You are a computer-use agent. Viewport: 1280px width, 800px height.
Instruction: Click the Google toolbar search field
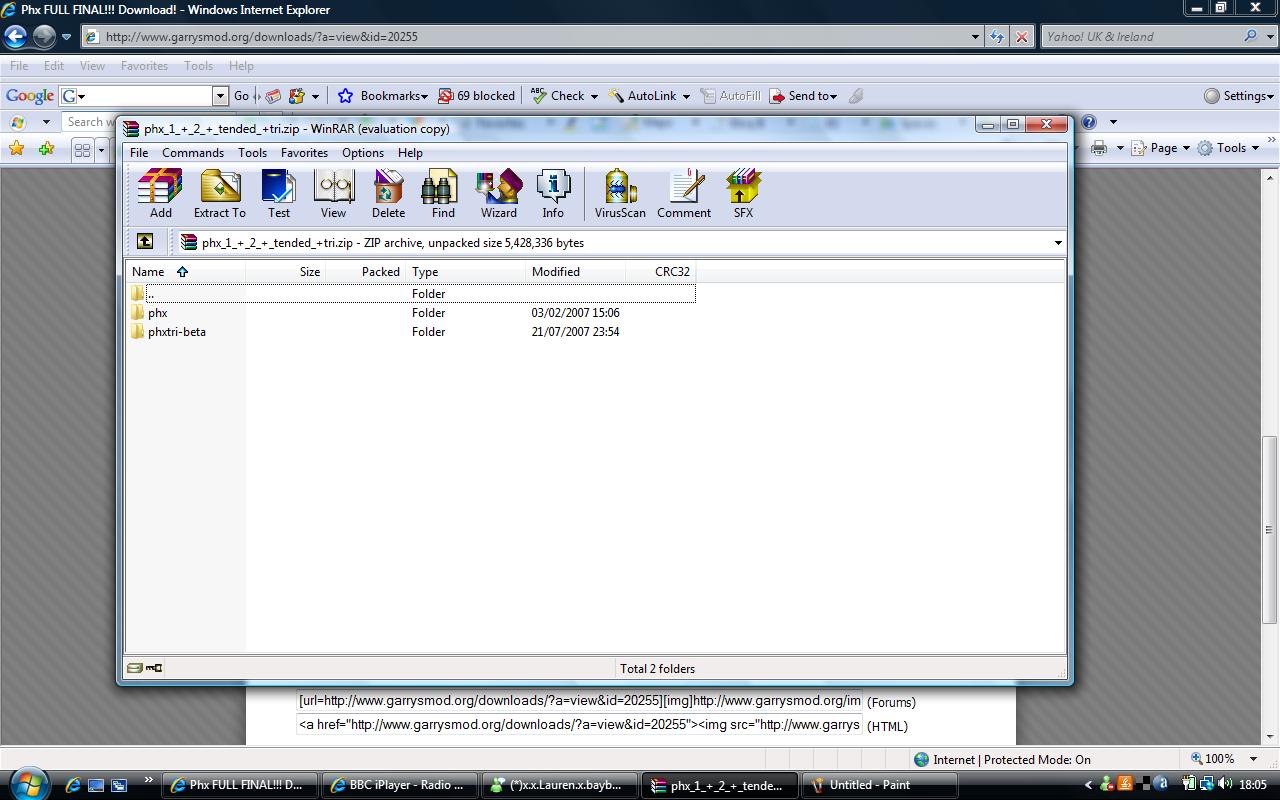coord(144,96)
